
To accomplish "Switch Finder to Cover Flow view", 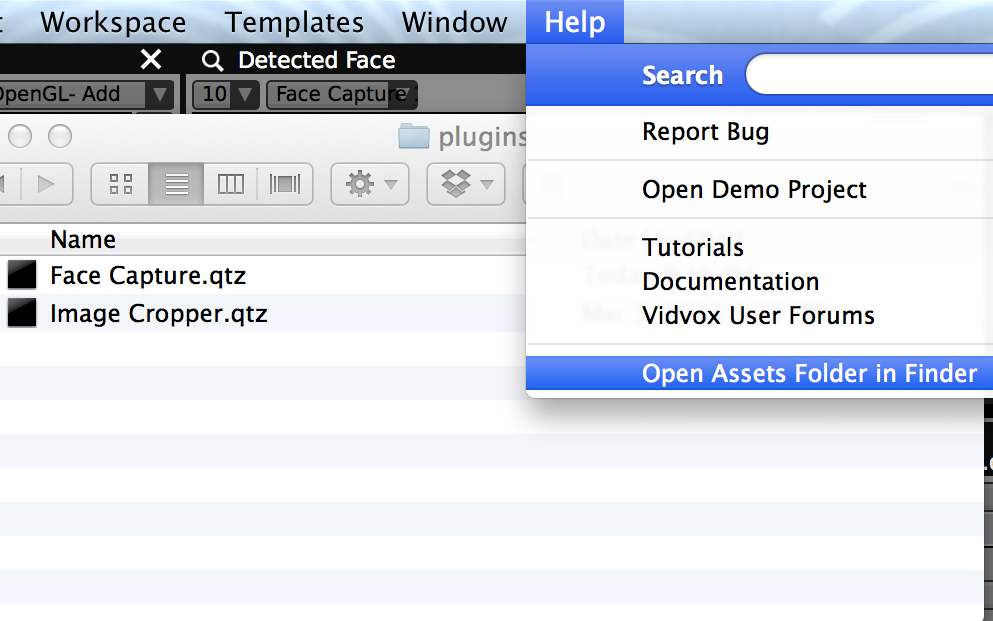I will pyautogui.click(x=285, y=184).
